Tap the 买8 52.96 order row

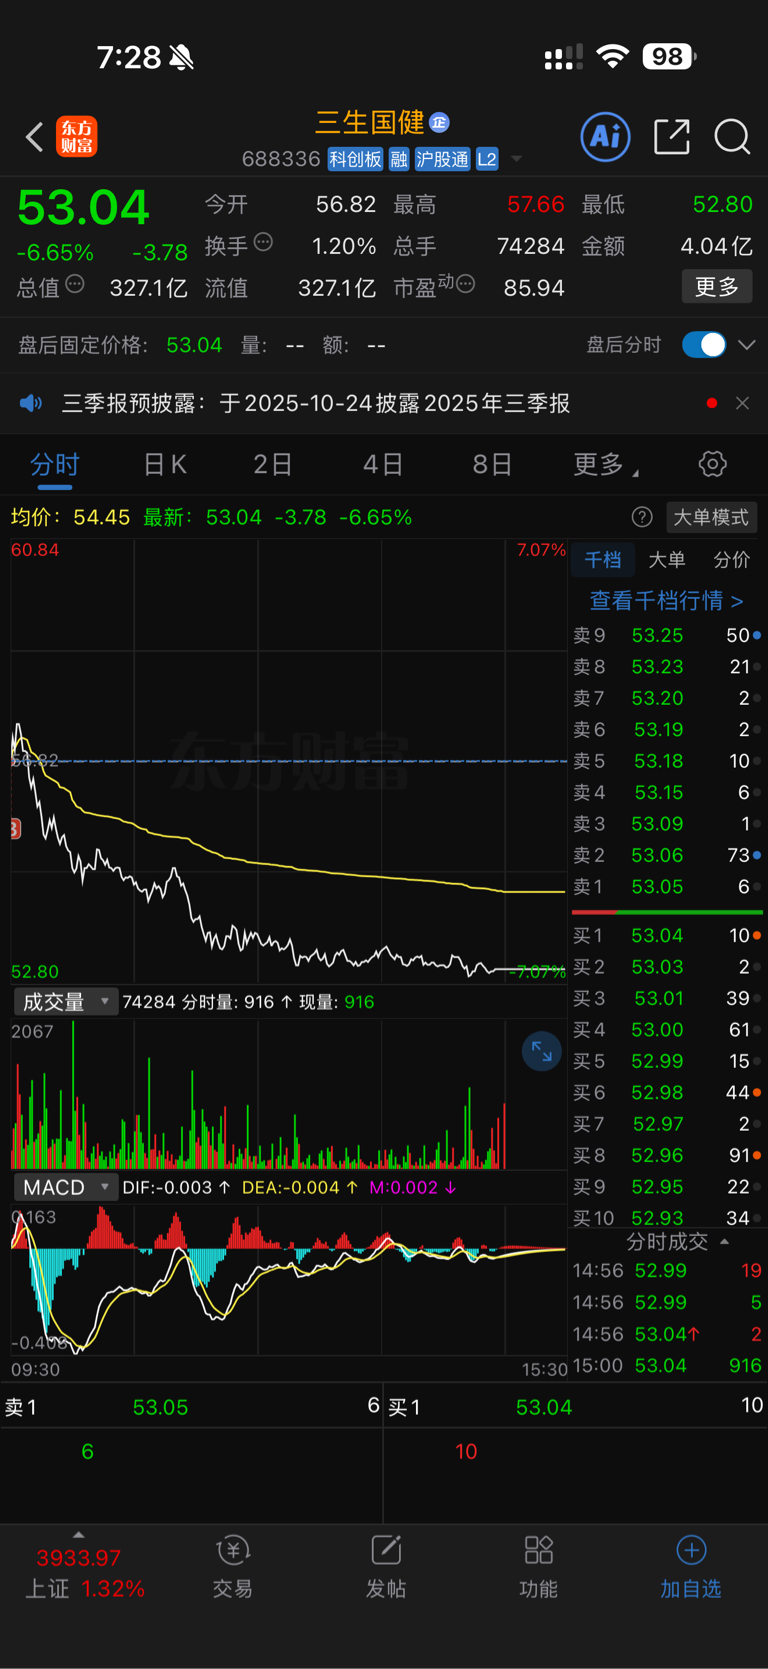(667, 1155)
